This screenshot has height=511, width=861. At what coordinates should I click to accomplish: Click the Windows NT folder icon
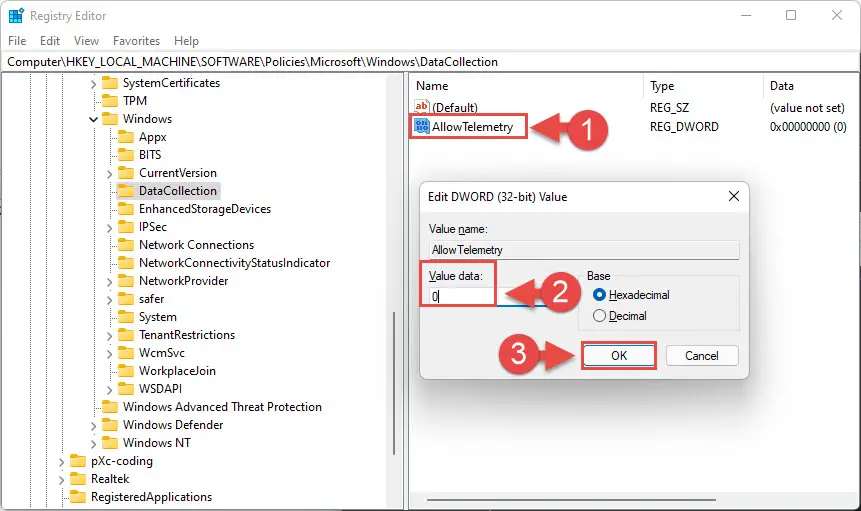[x=110, y=443]
